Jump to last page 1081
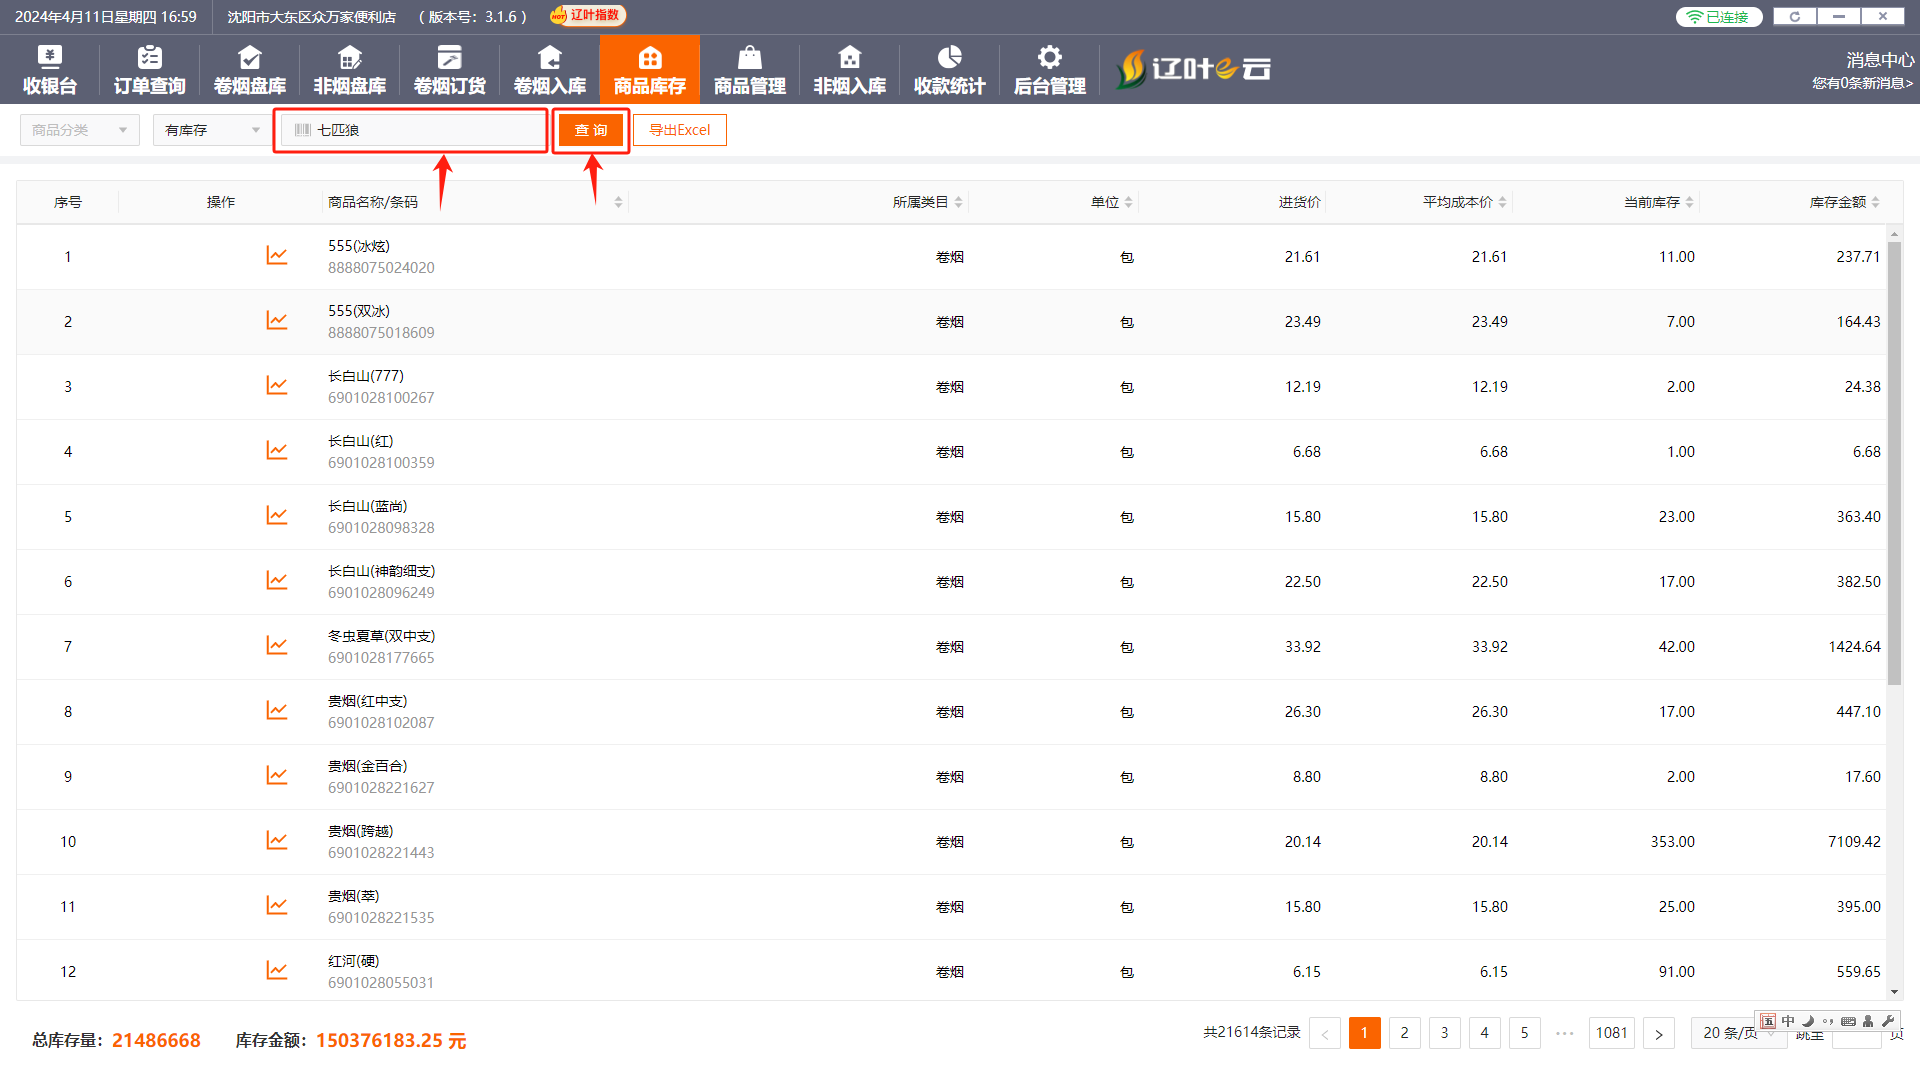The width and height of the screenshot is (1920, 1080). [x=1612, y=1033]
